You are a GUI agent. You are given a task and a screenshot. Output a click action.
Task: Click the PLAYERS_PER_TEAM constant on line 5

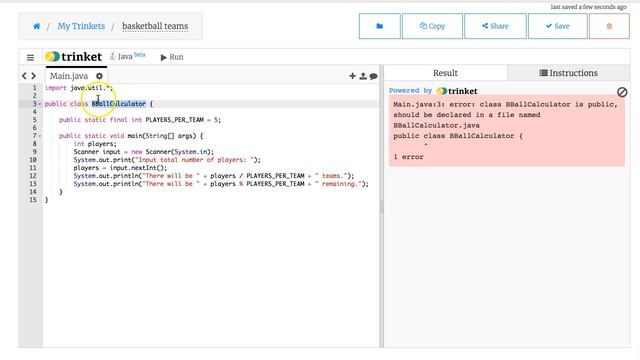(174, 120)
